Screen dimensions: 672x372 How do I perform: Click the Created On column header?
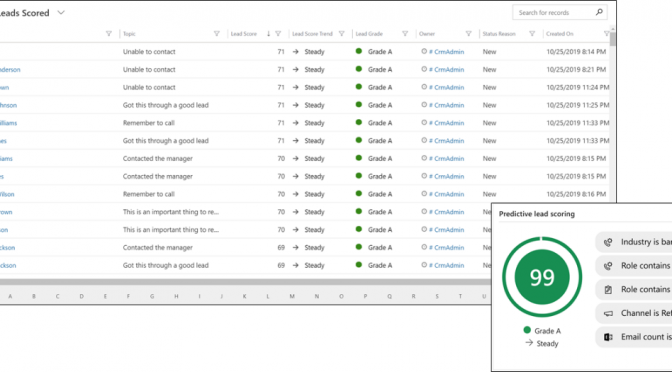[x=559, y=34]
